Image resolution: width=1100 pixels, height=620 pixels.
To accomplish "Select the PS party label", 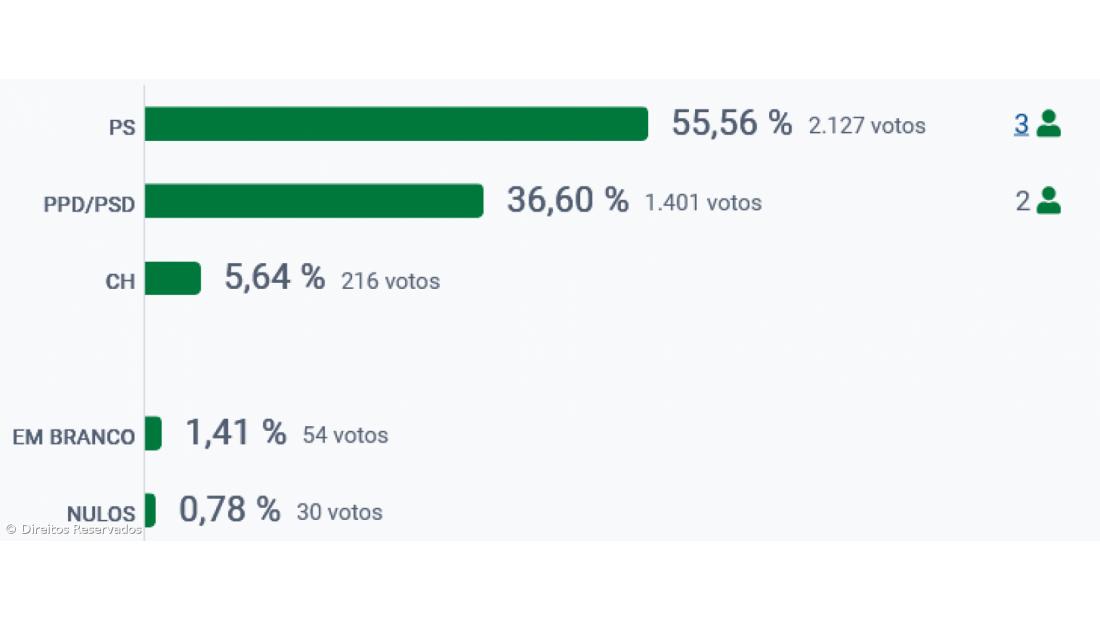I will tap(122, 128).
